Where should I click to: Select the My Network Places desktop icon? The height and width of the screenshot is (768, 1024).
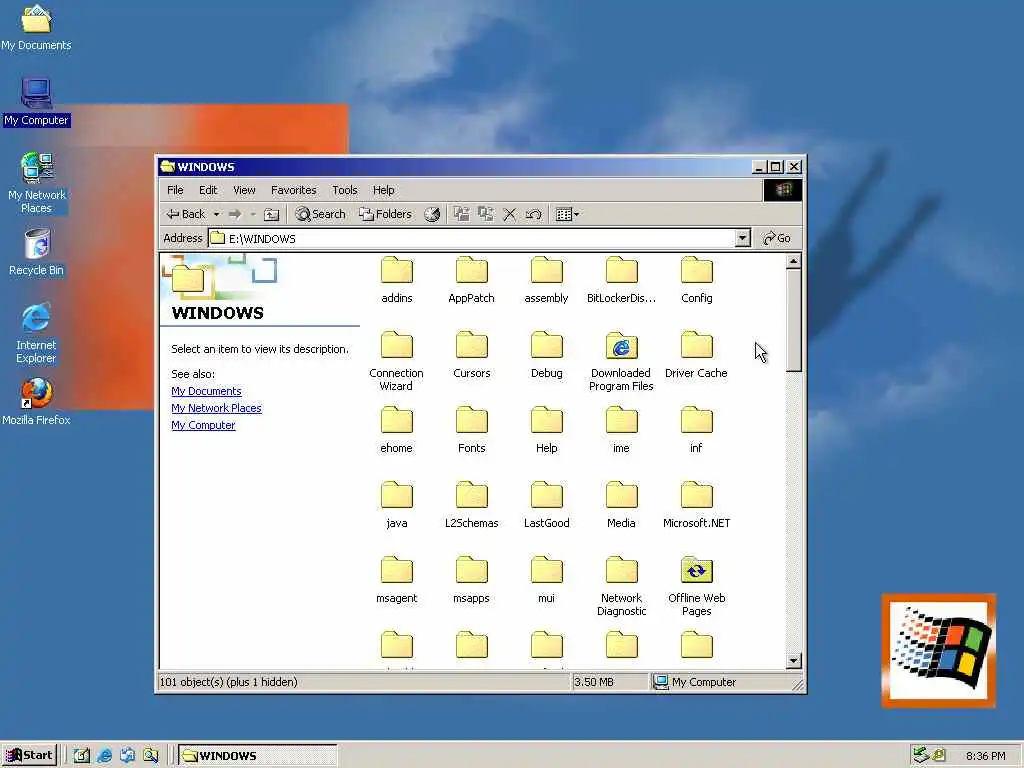[37, 183]
